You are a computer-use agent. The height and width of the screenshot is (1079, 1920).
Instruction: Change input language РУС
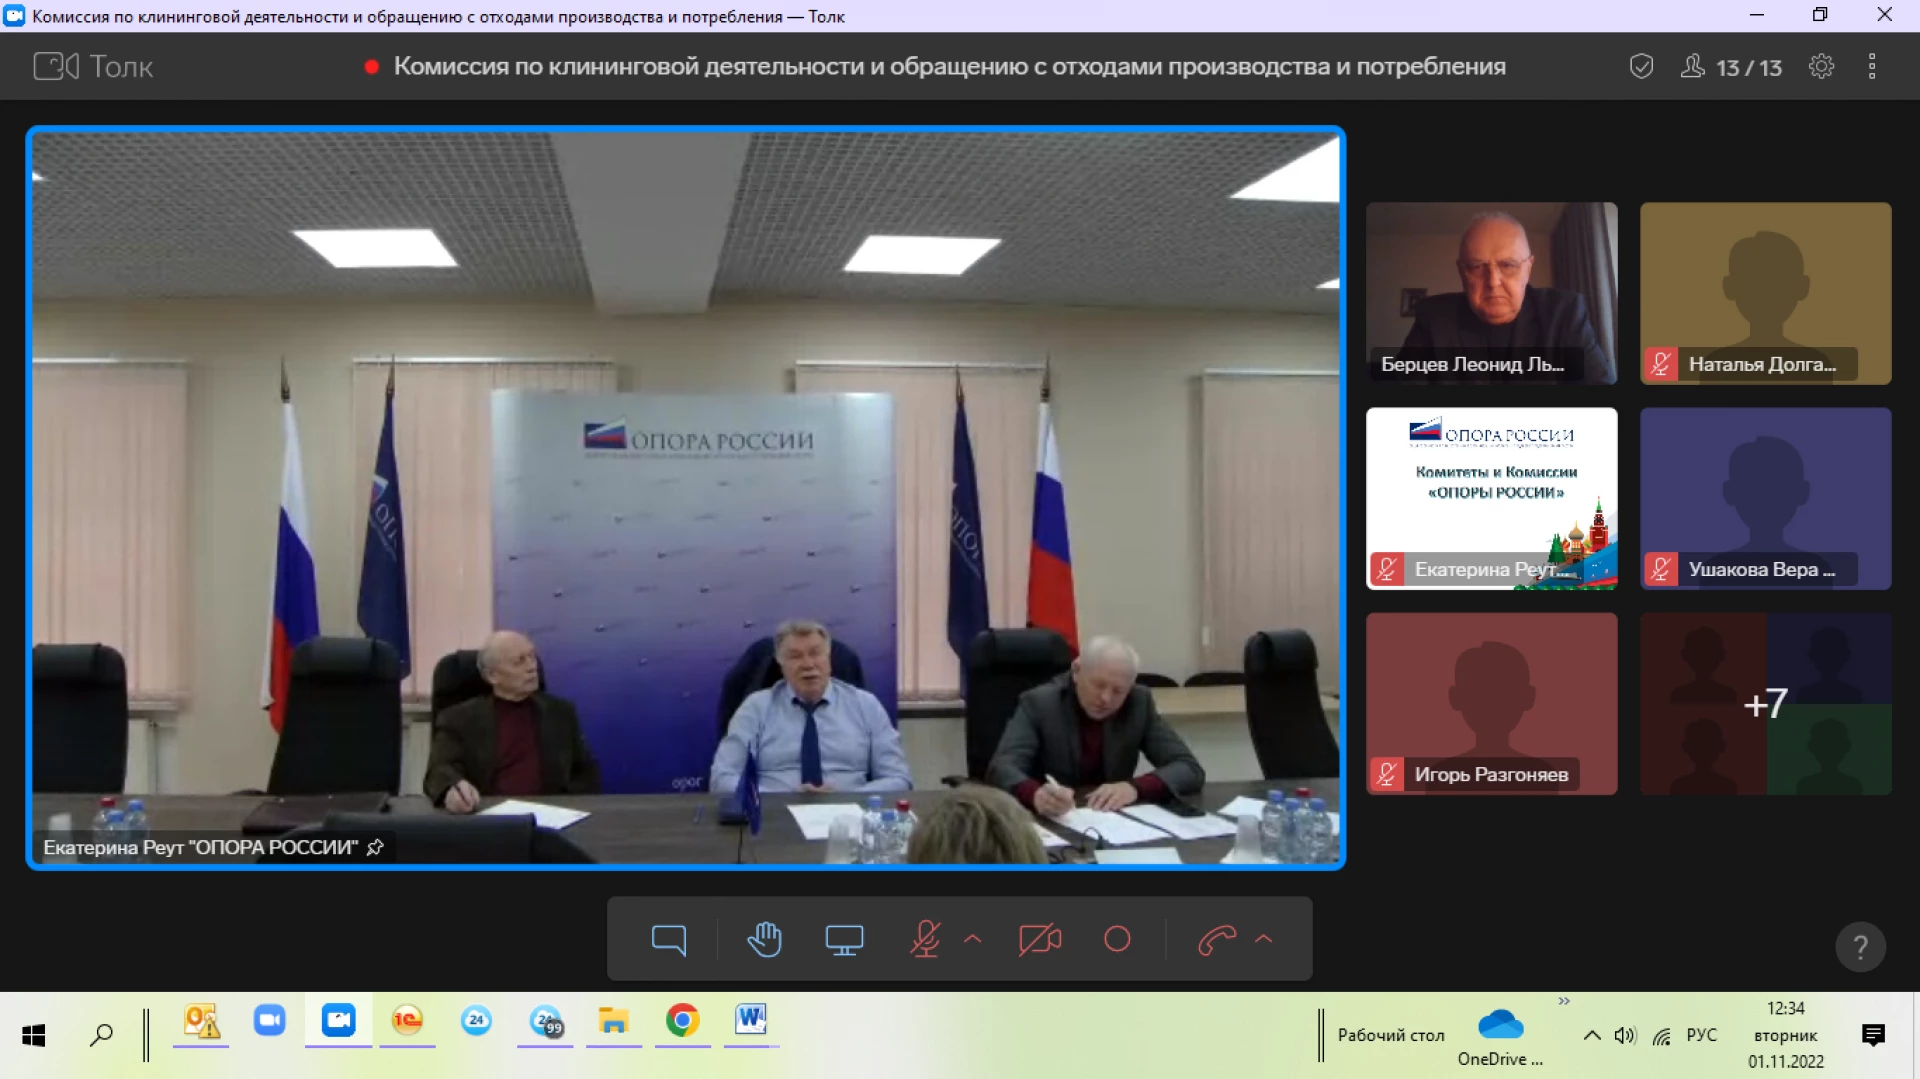(1701, 1036)
